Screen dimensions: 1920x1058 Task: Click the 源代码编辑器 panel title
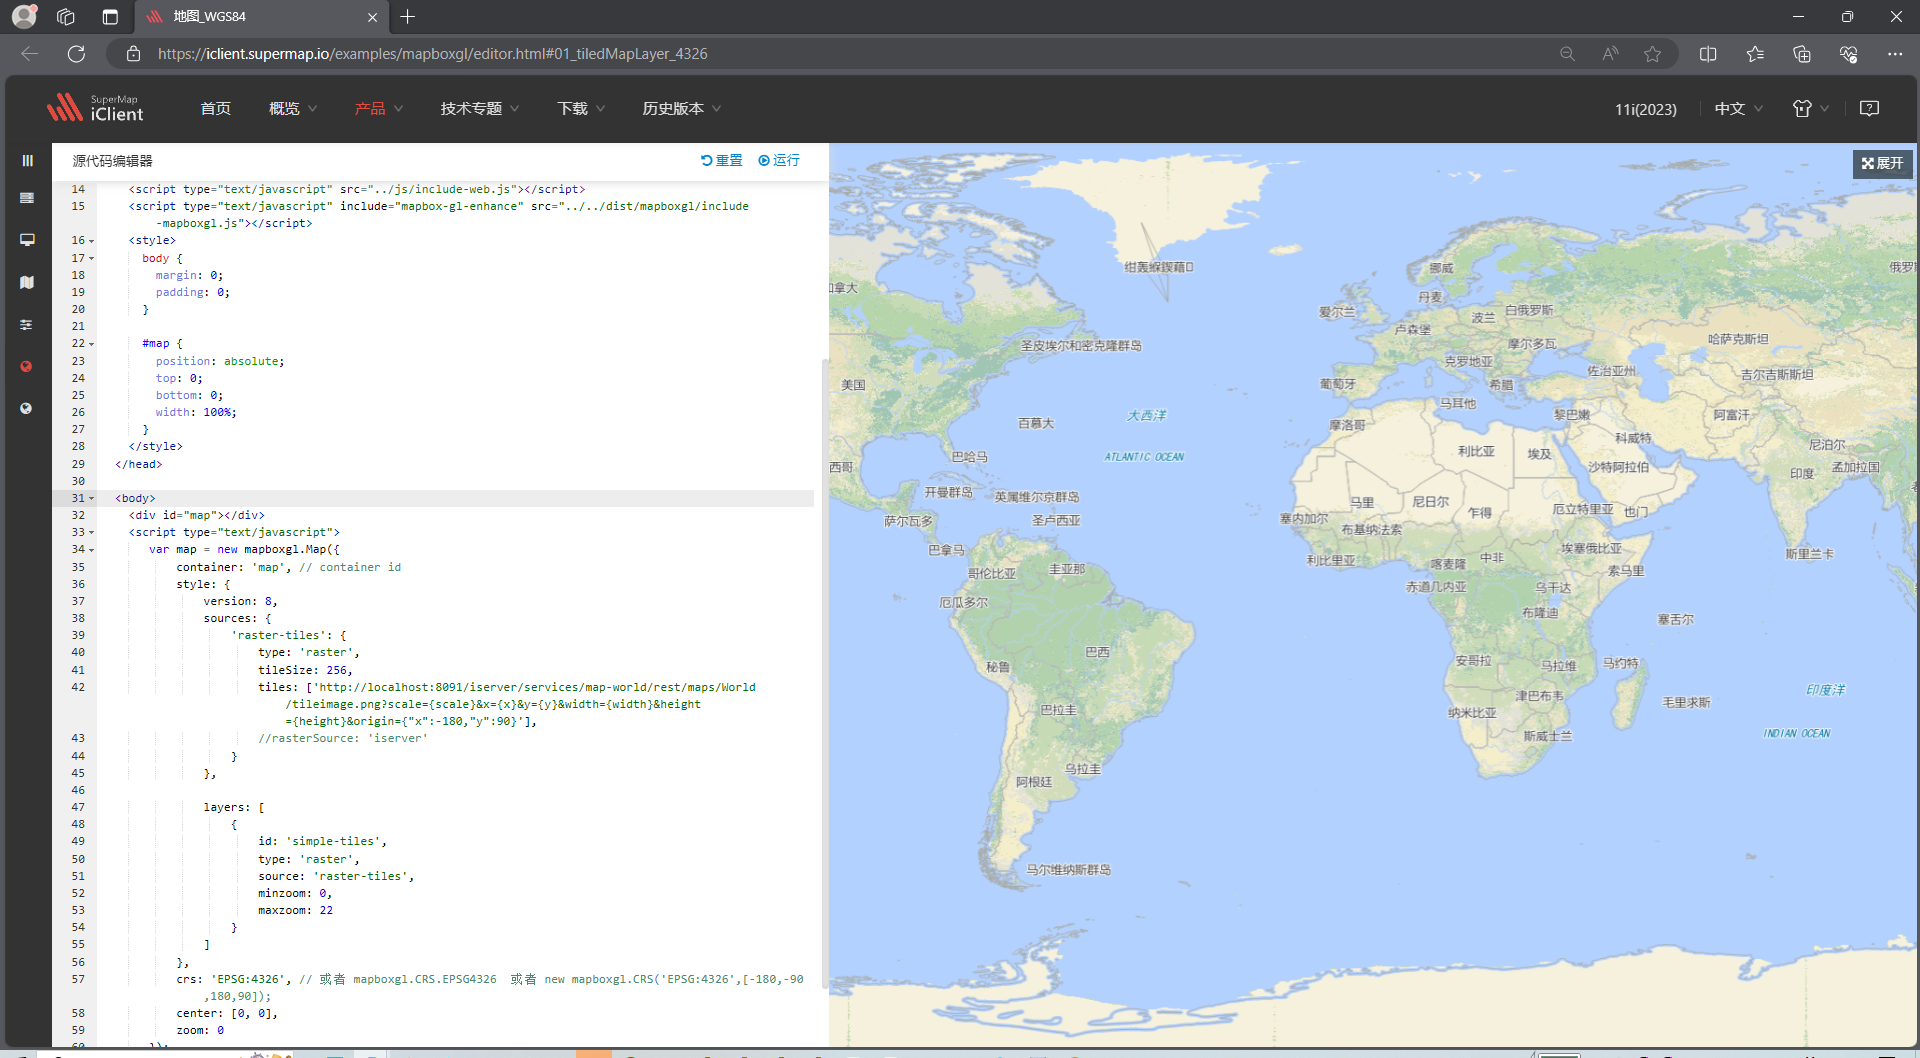[112, 161]
